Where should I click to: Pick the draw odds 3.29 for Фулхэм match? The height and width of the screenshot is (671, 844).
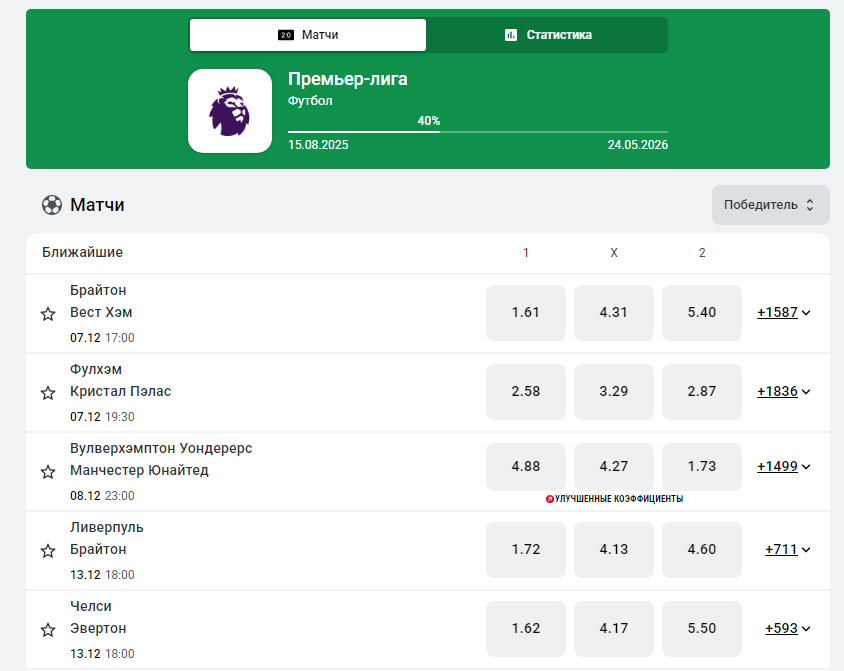tap(614, 392)
